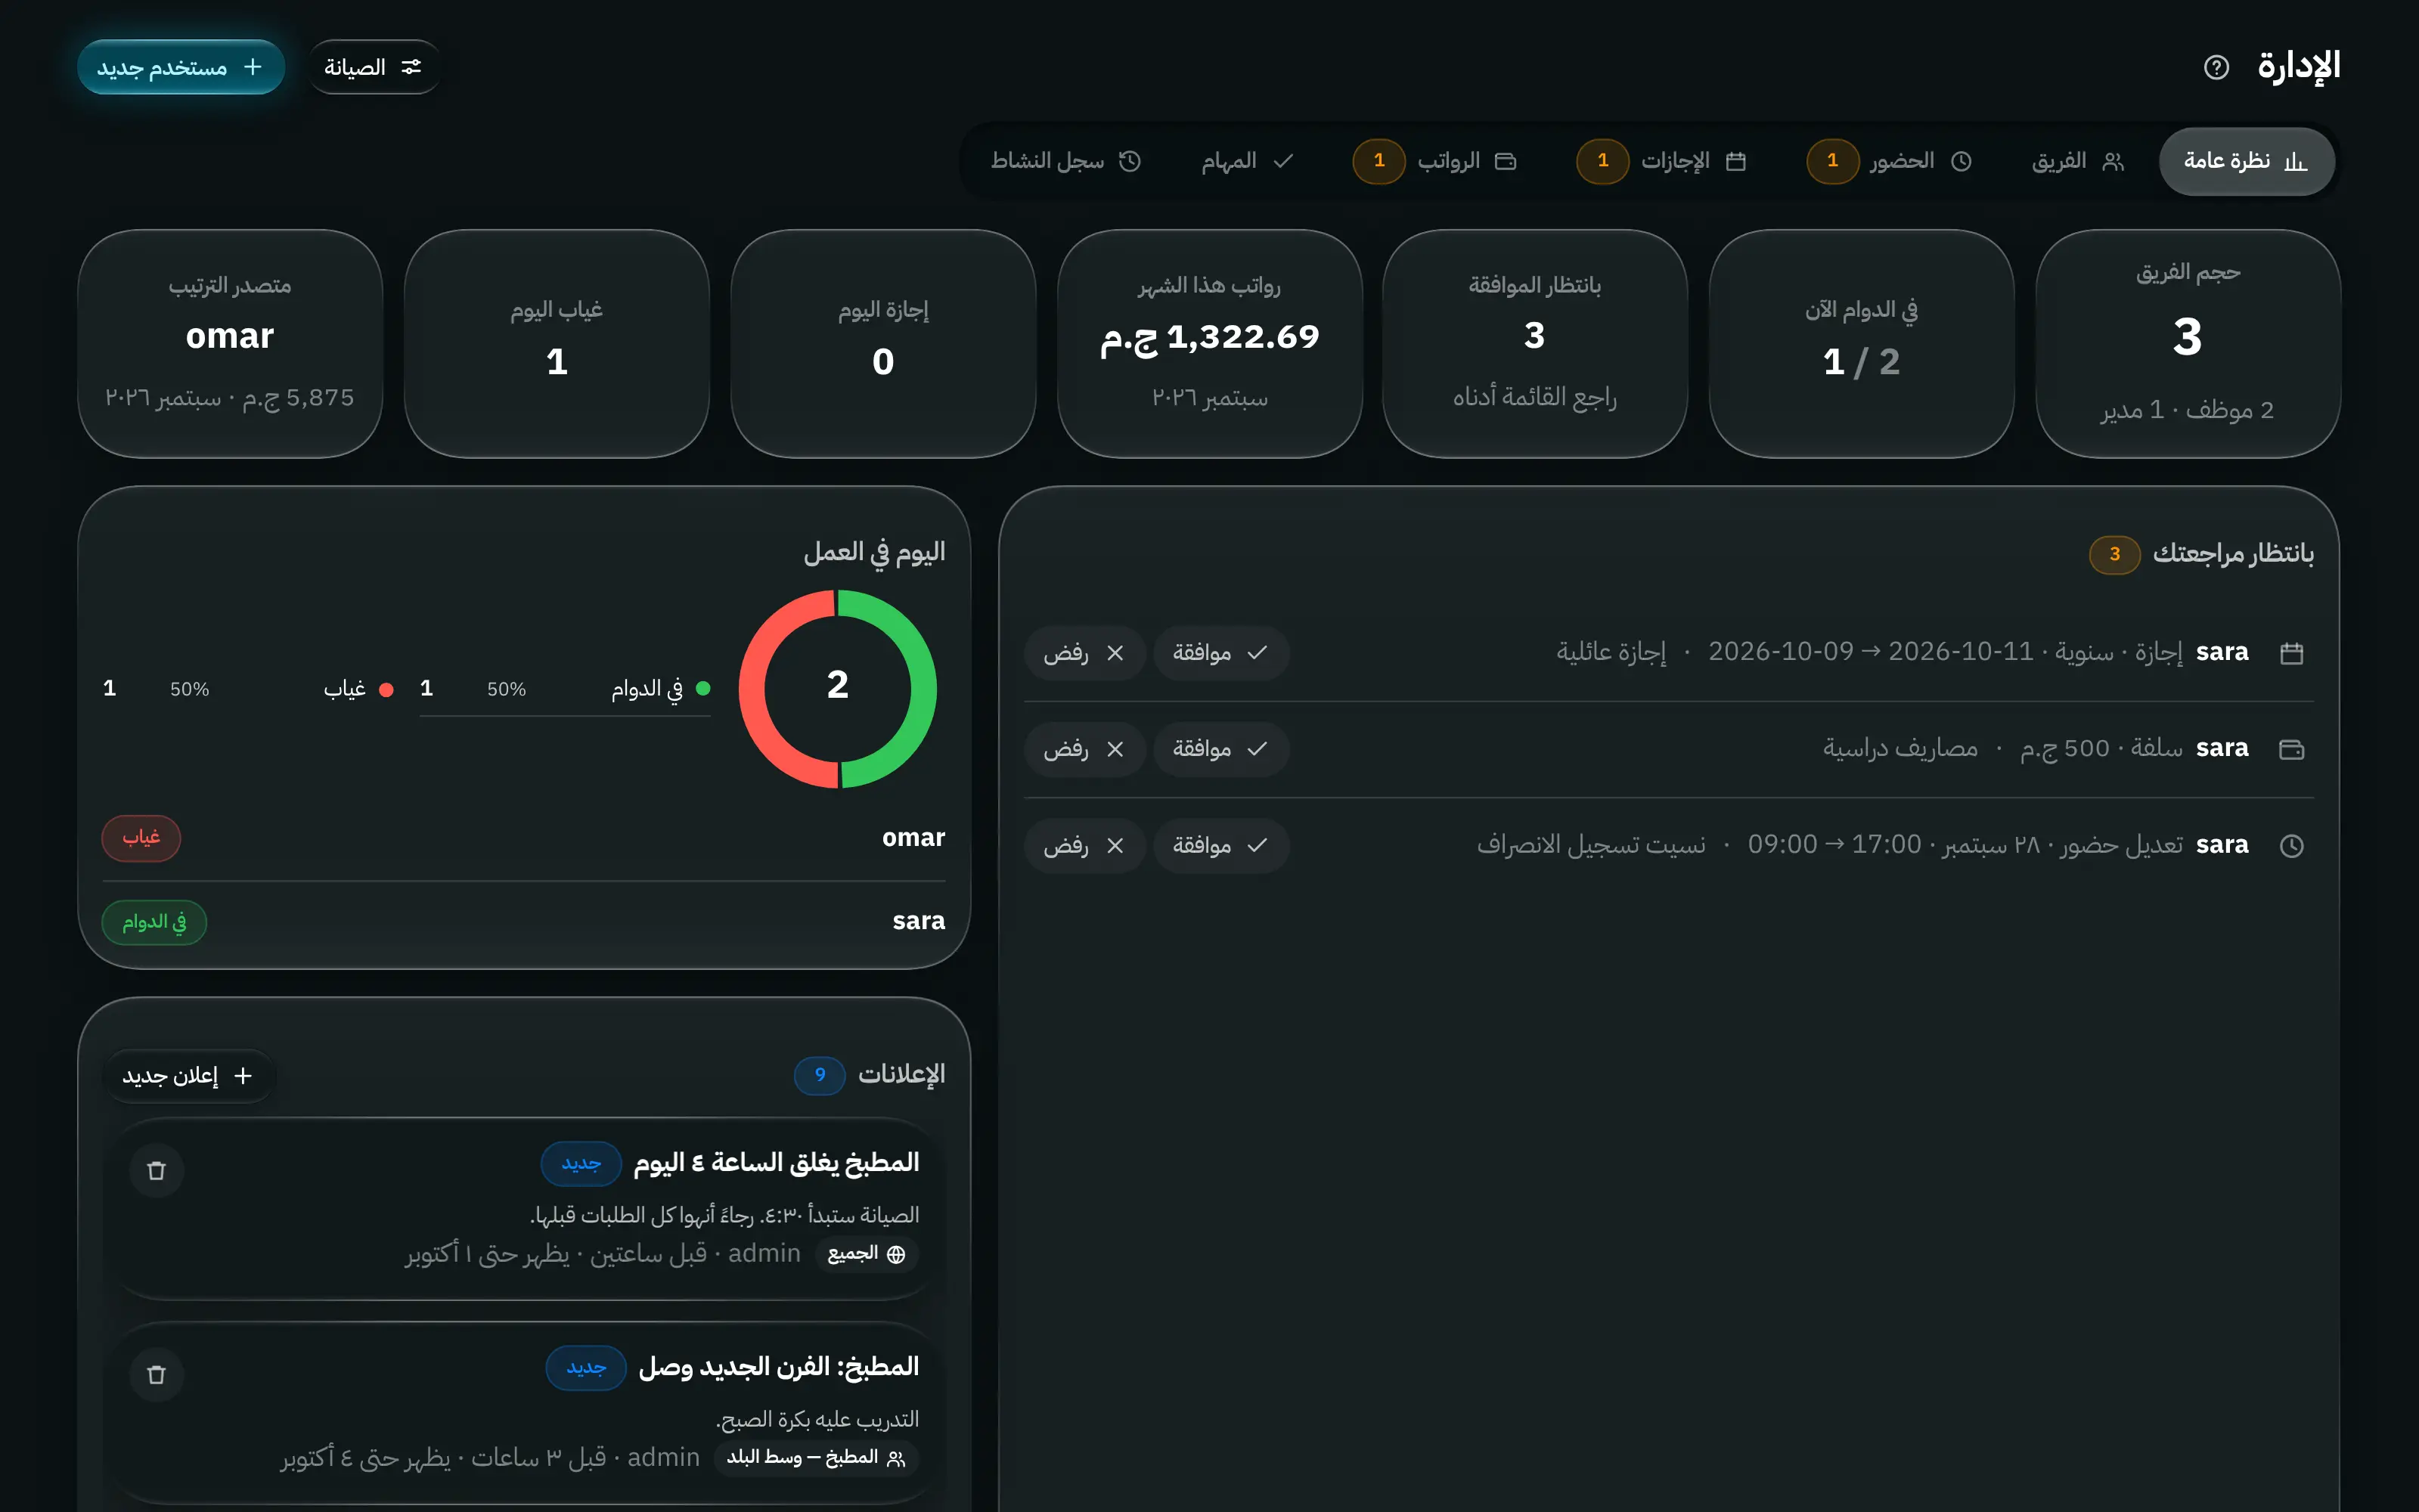Approve sara's attendance edit request
Screen dimensions: 2419x1512
coord(1220,846)
